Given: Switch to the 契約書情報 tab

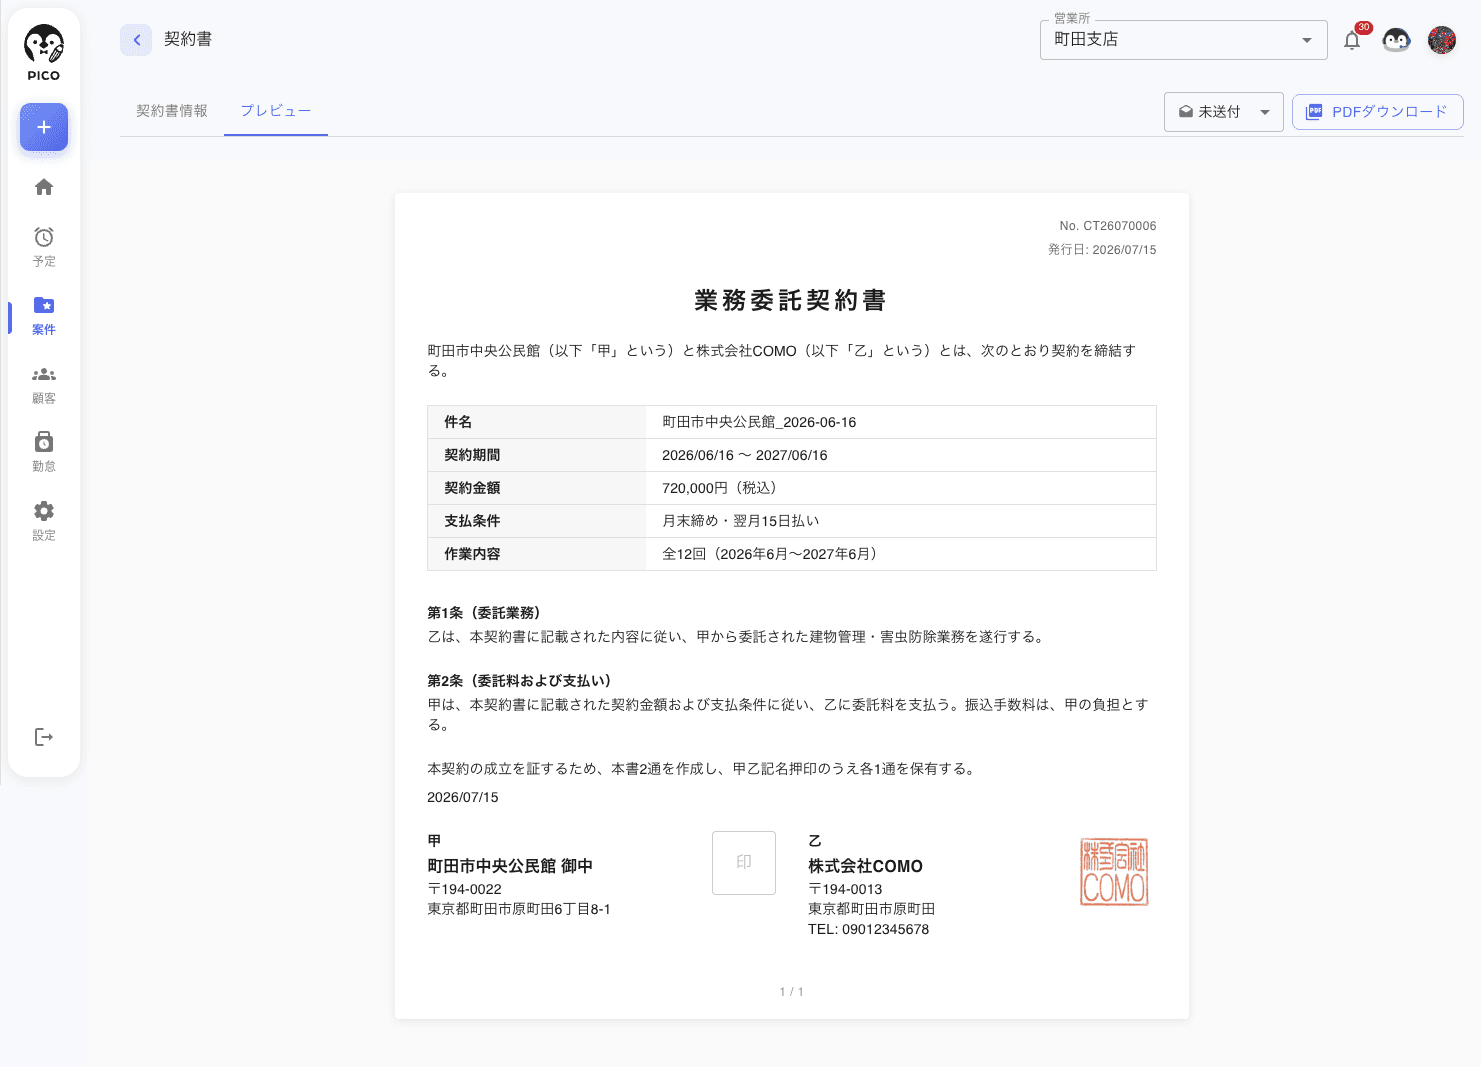Looking at the screenshot, I should pos(172,111).
